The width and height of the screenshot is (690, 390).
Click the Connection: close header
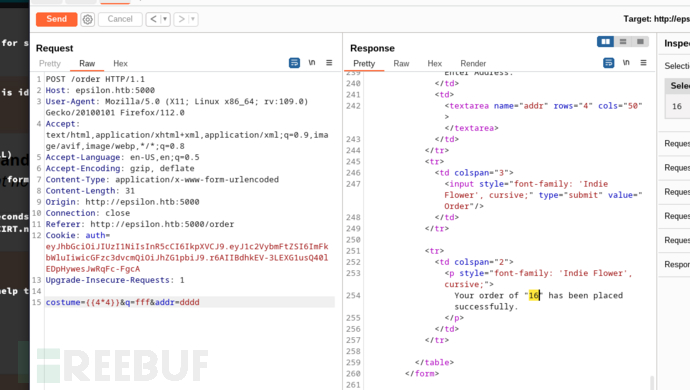[88, 213]
